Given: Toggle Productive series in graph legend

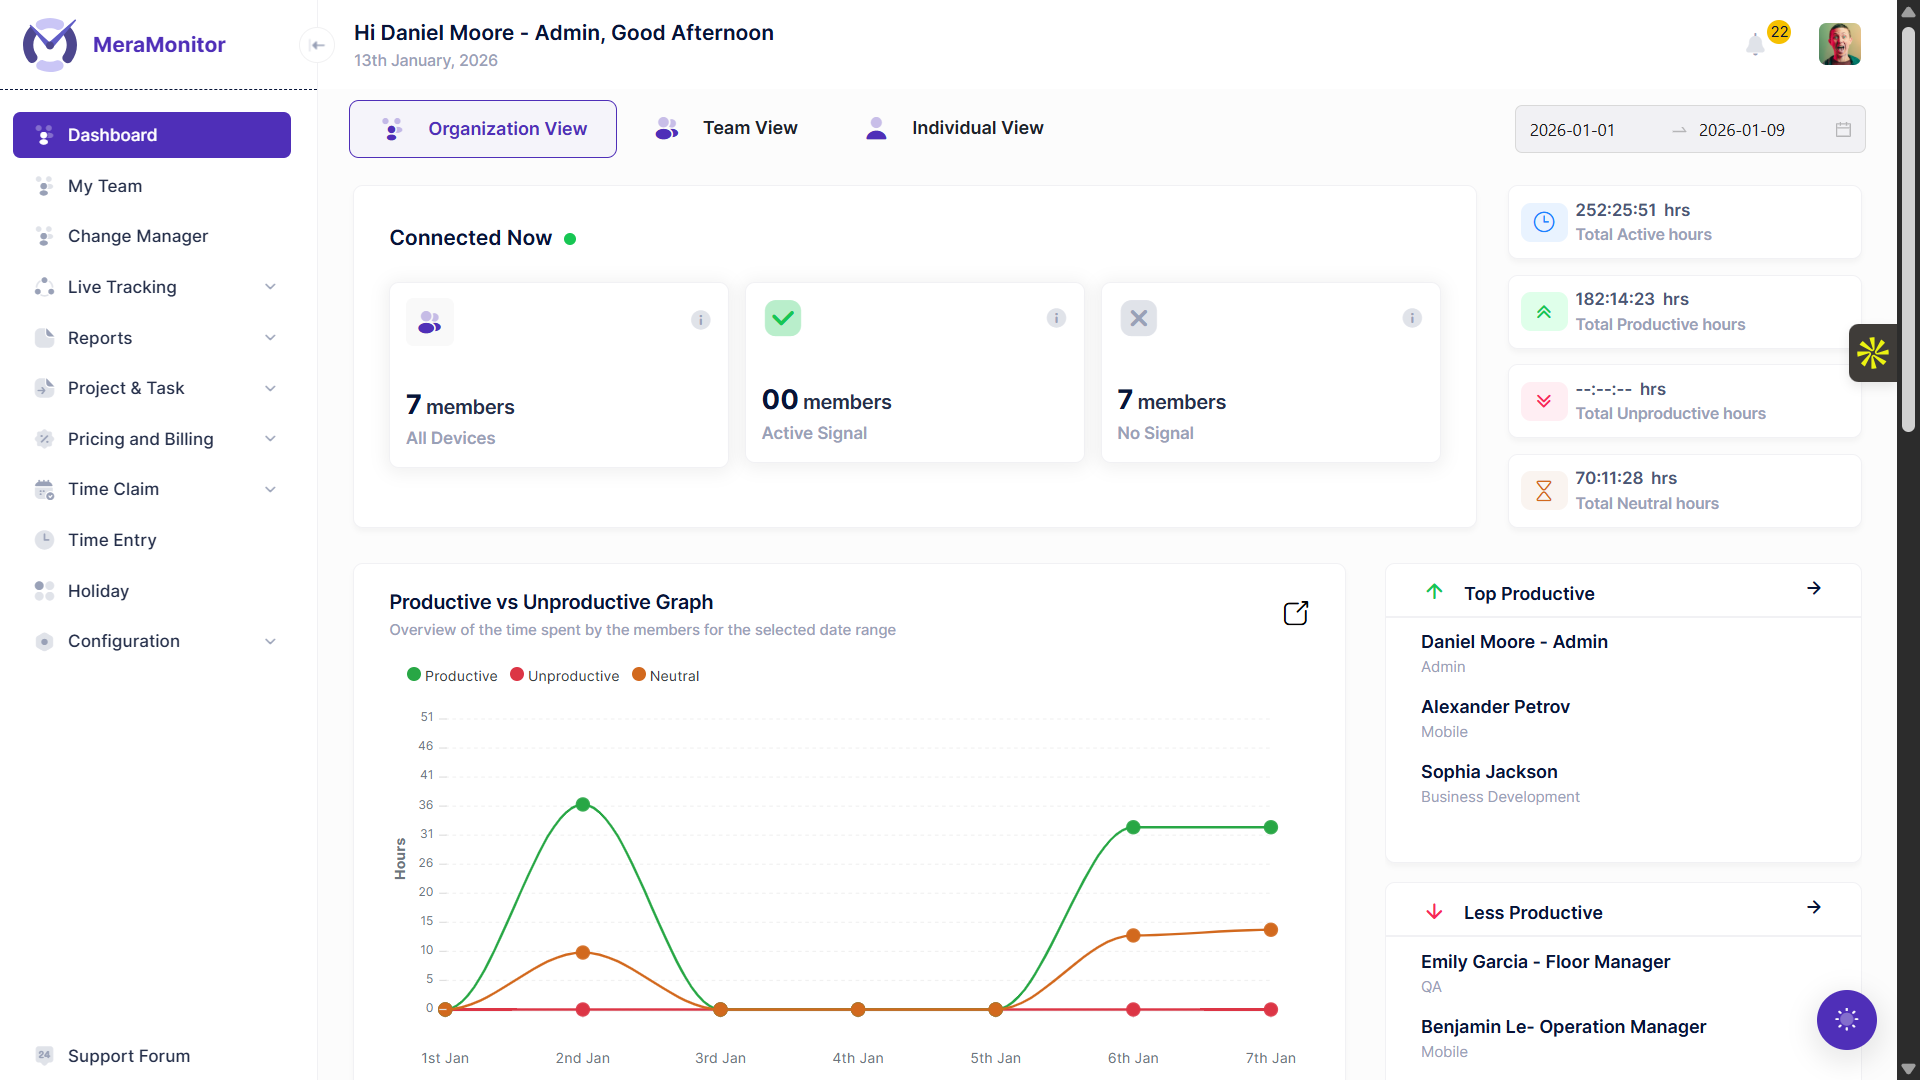Looking at the screenshot, I should pos(452,676).
